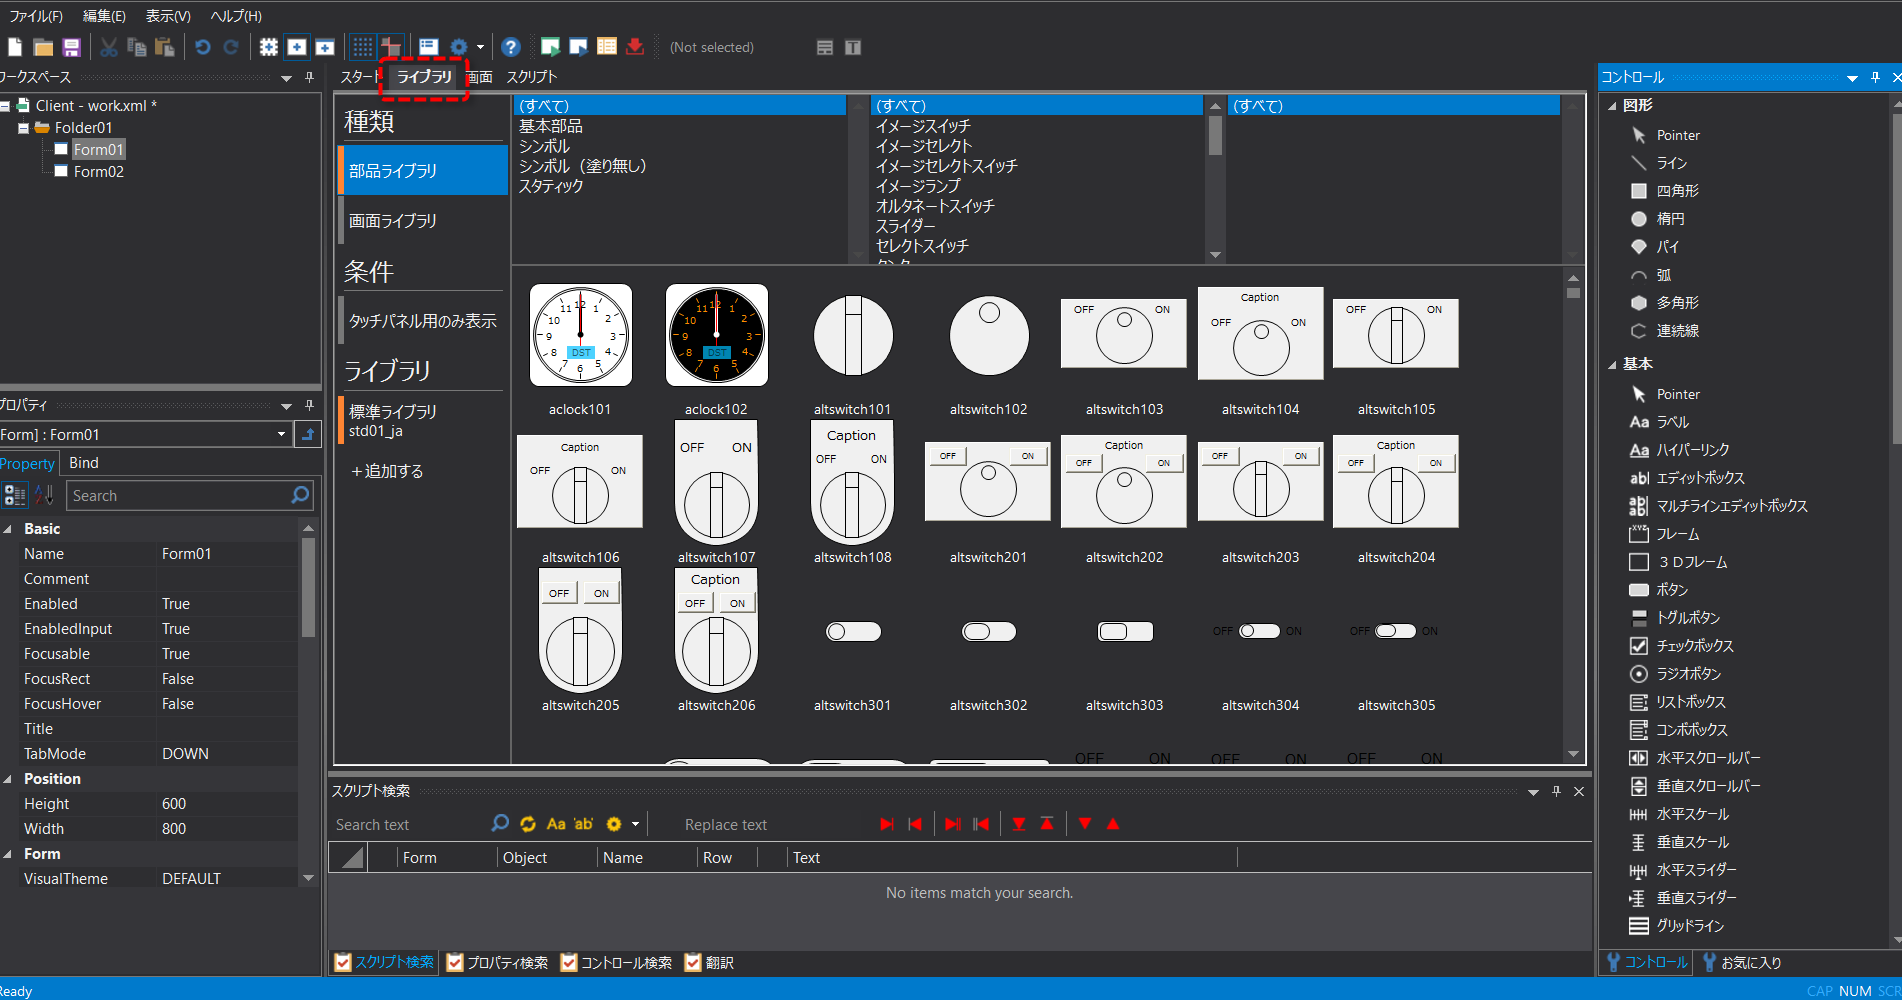
Task: Select the Pointer tool under 図形
Action: coord(1678,134)
